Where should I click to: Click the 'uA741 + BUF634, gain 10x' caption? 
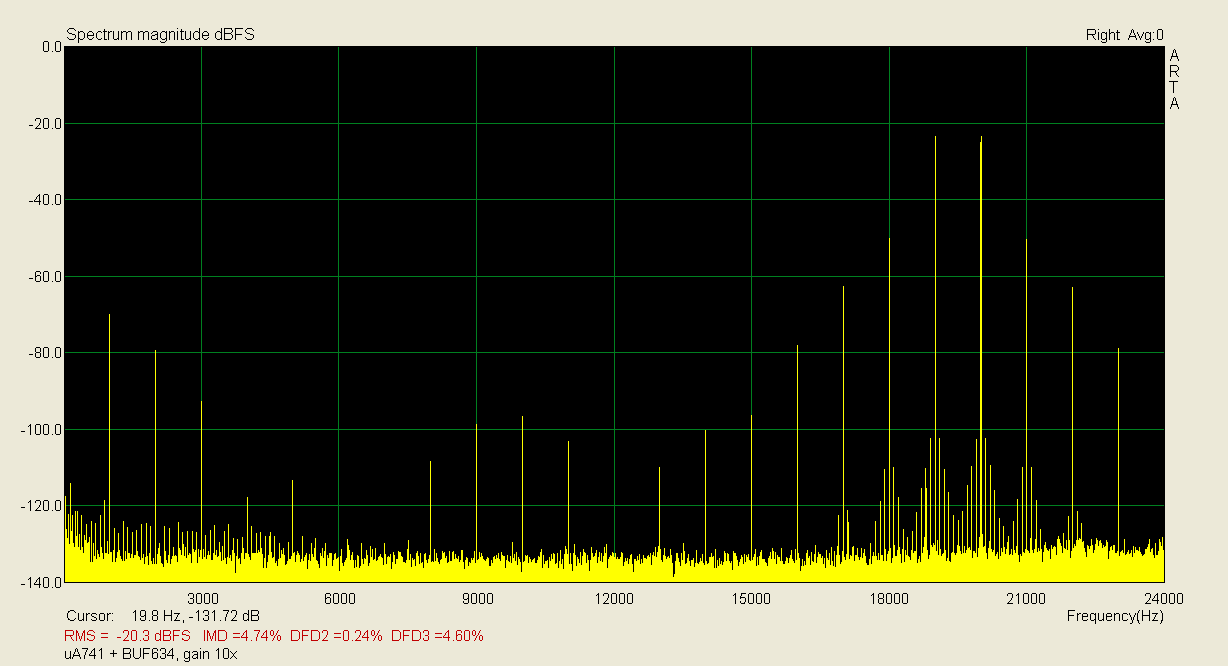click(151, 655)
